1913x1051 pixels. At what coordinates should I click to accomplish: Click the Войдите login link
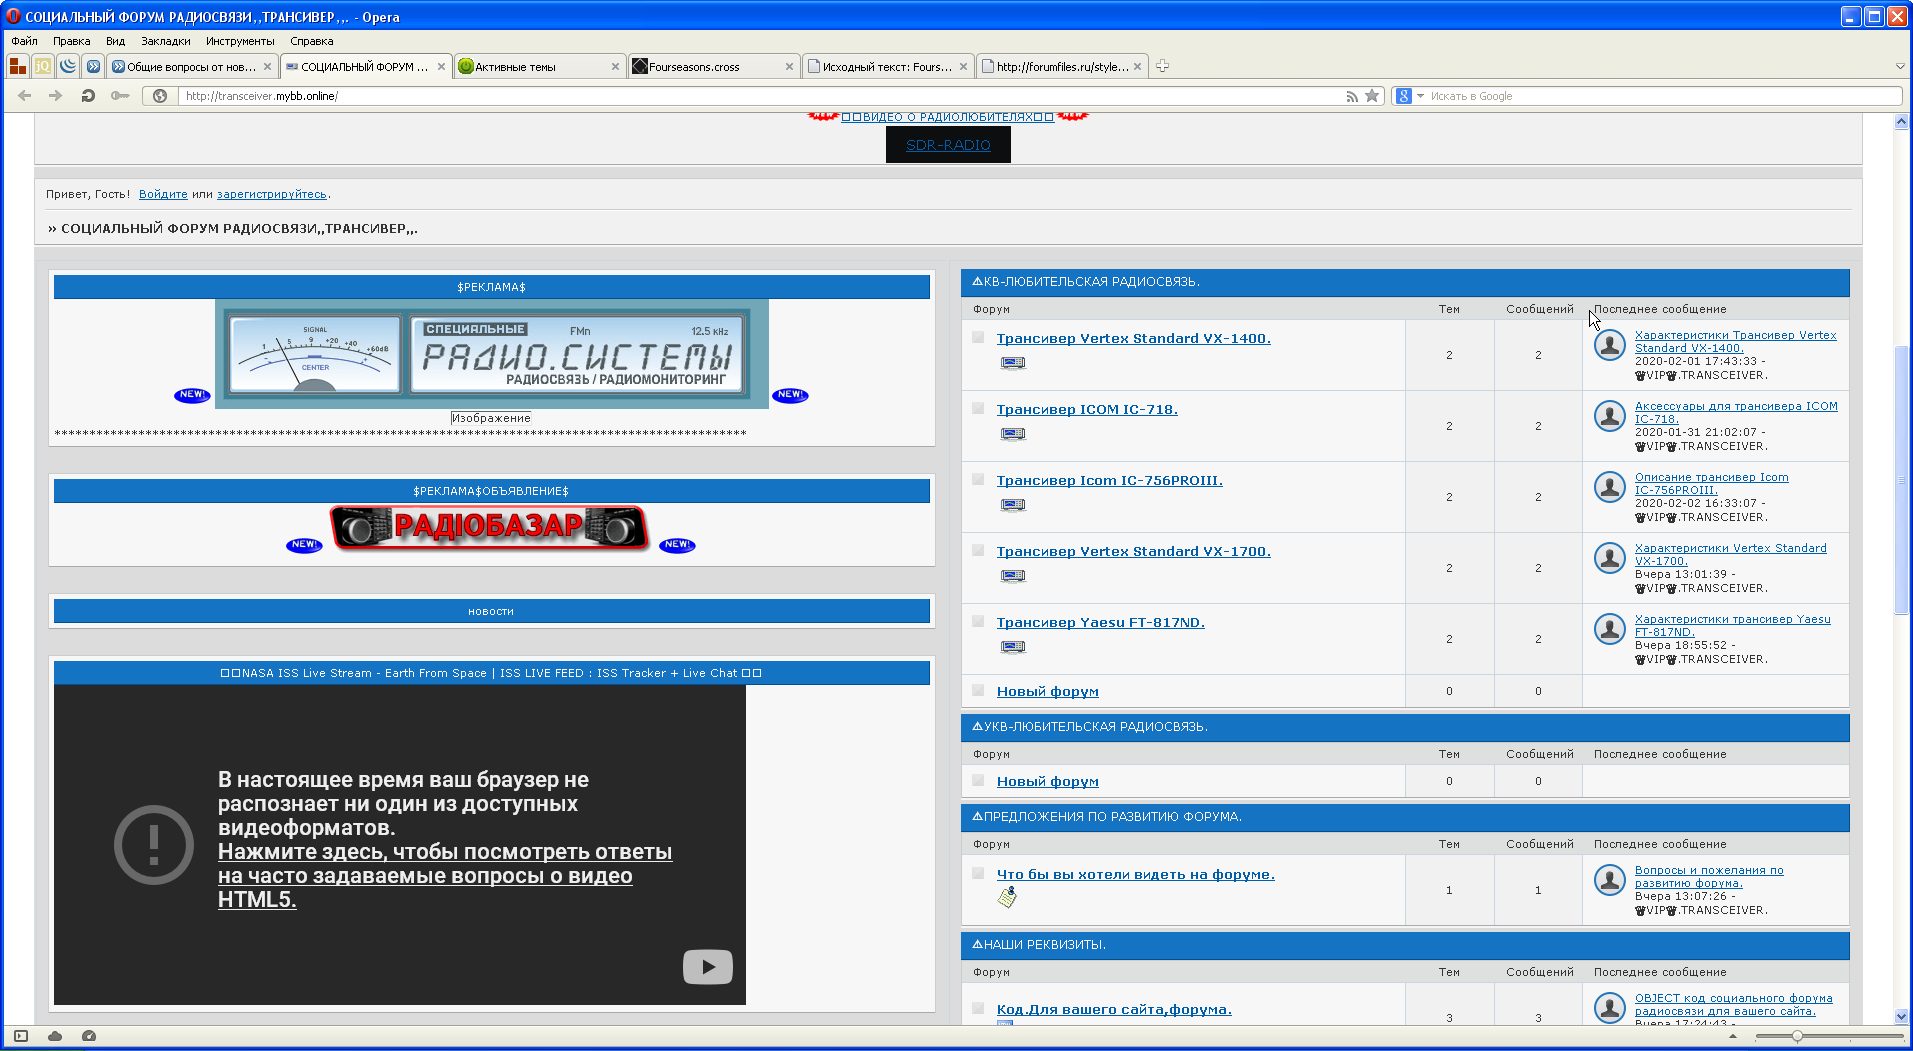[163, 194]
